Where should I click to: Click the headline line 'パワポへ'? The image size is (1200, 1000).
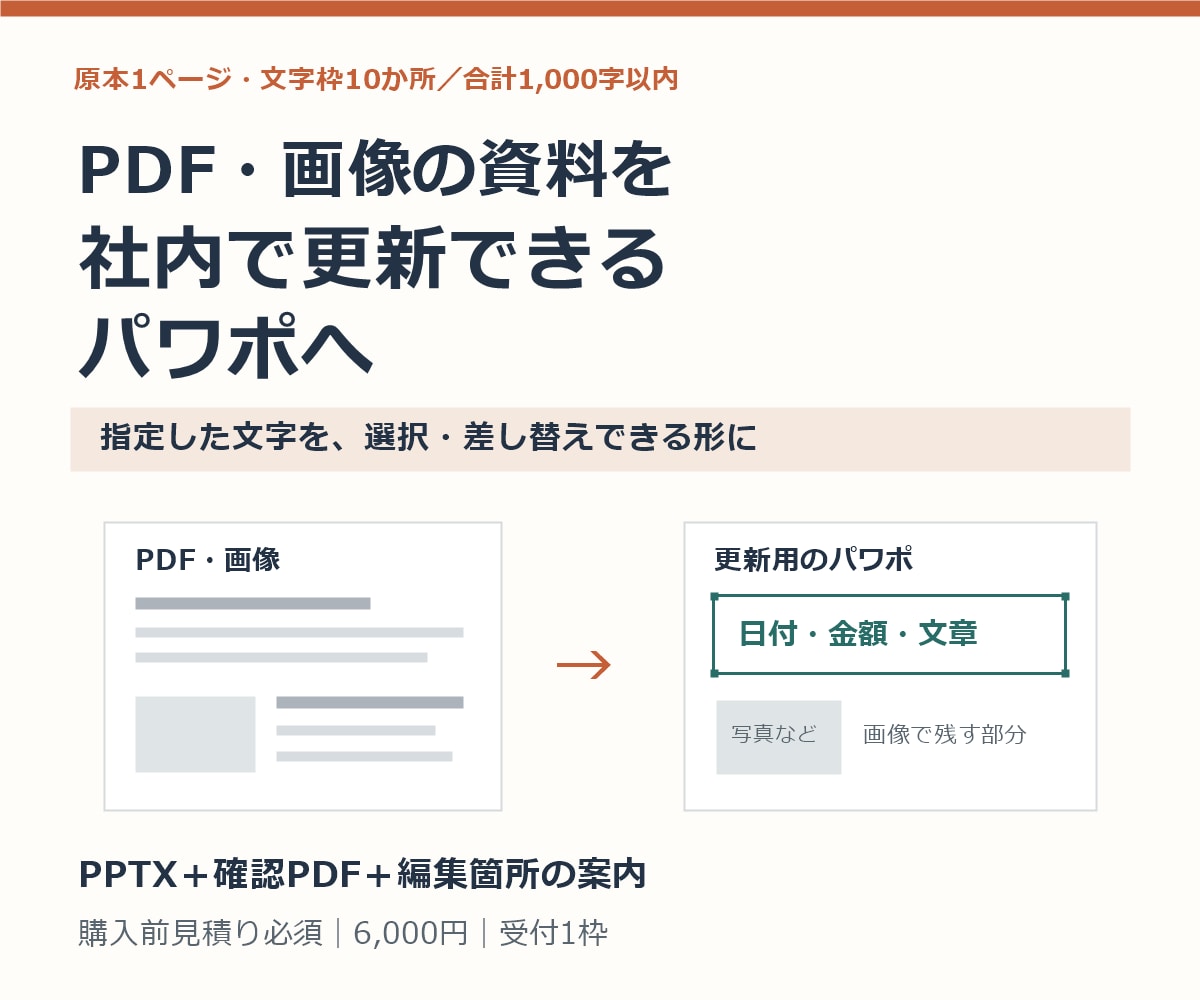(225, 347)
